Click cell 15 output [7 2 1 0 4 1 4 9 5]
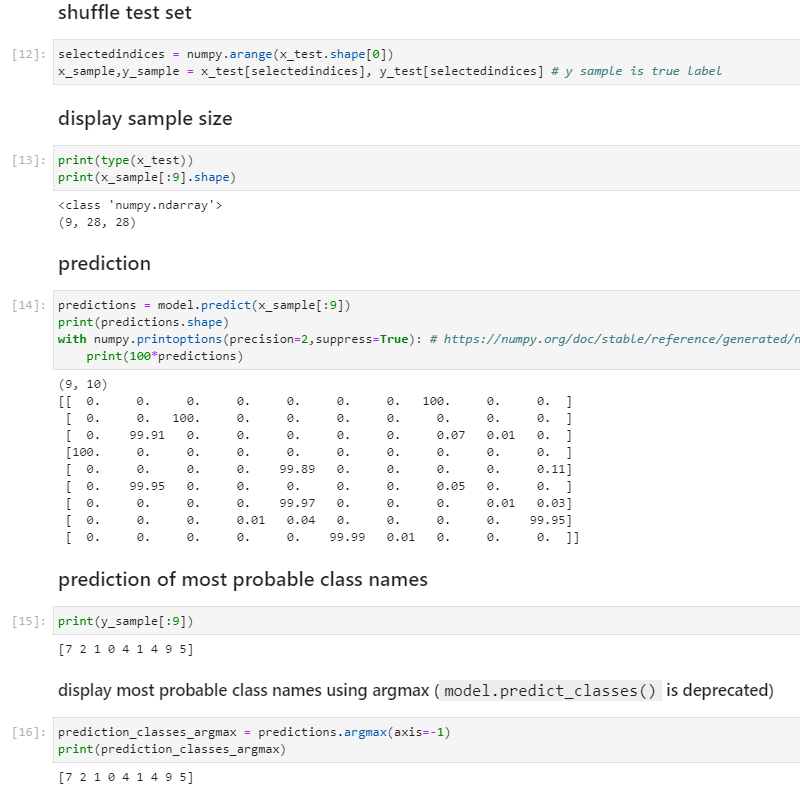The height and width of the screenshot is (792, 800). click(126, 649)
